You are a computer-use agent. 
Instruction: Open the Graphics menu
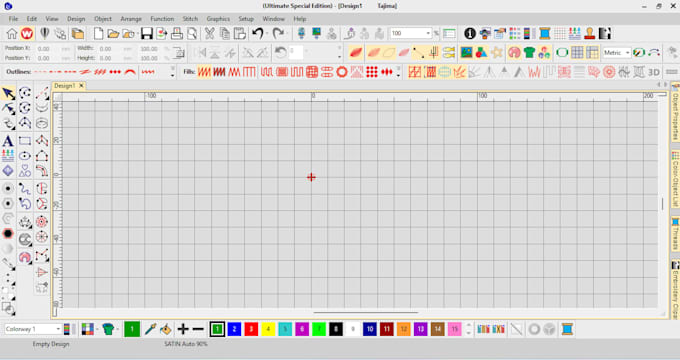pyautogui.click(x=218, y=19)
